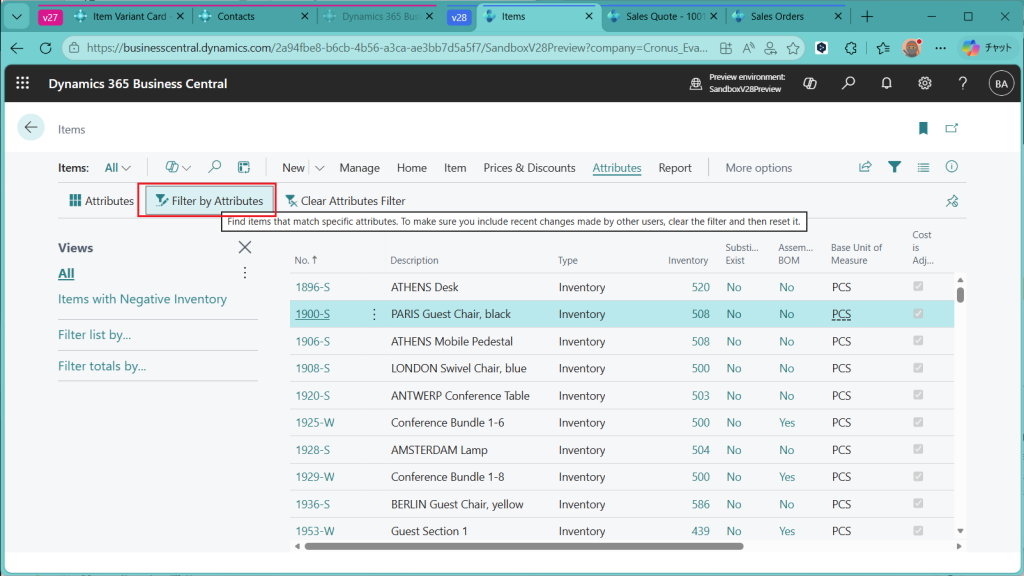The image size is (1024, 576).
Task: Open the Copilot dropdown in the action bar
Action: click(177, 168)
